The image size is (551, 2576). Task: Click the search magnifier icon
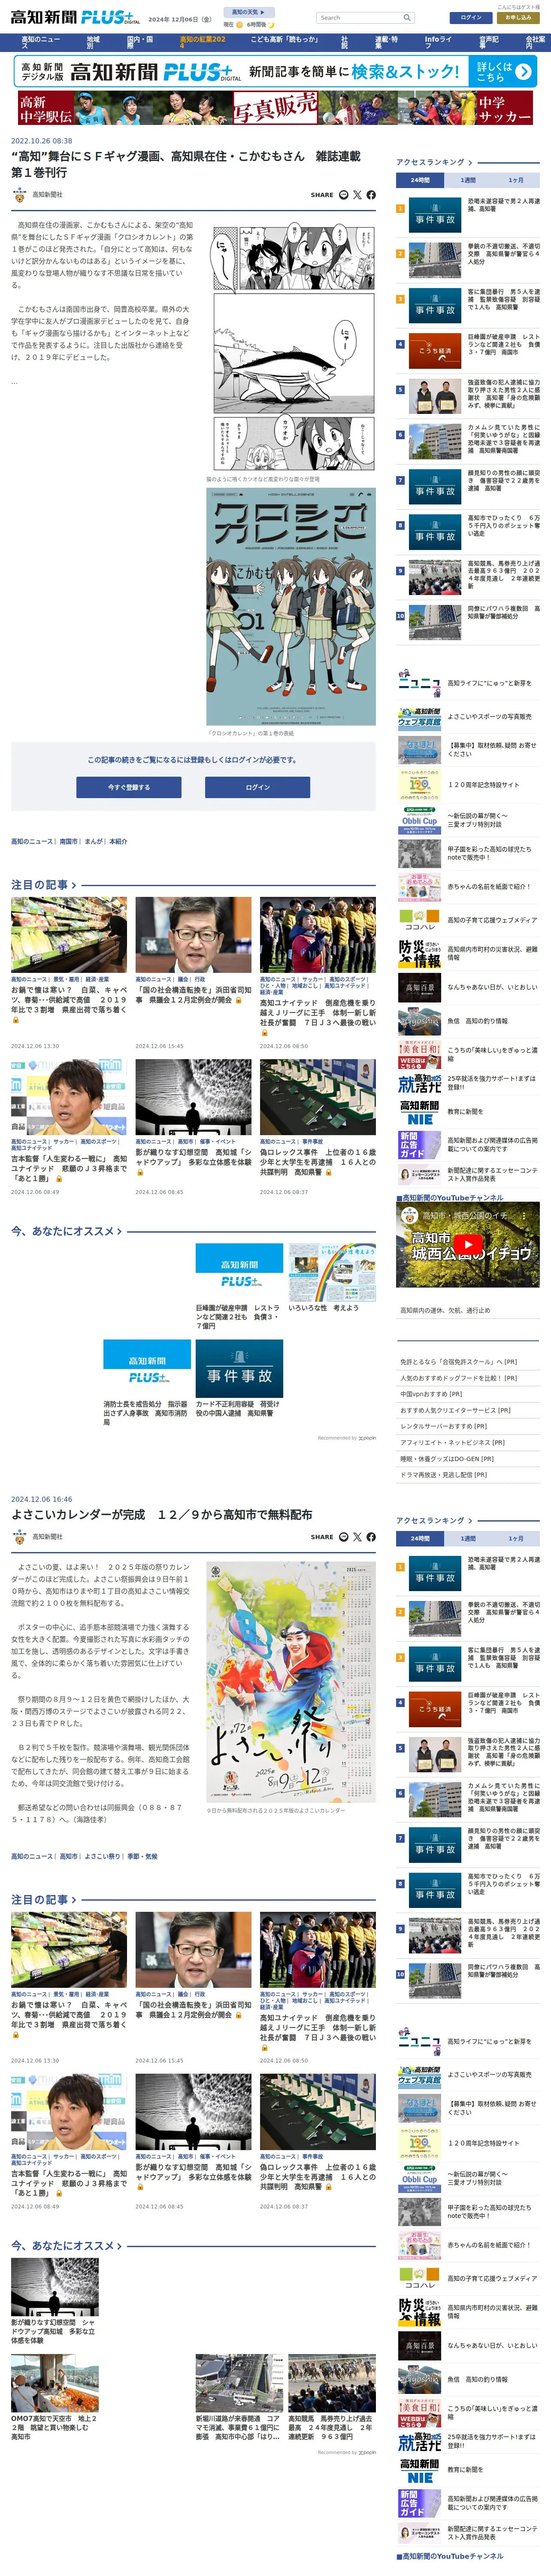pos(407,18)
